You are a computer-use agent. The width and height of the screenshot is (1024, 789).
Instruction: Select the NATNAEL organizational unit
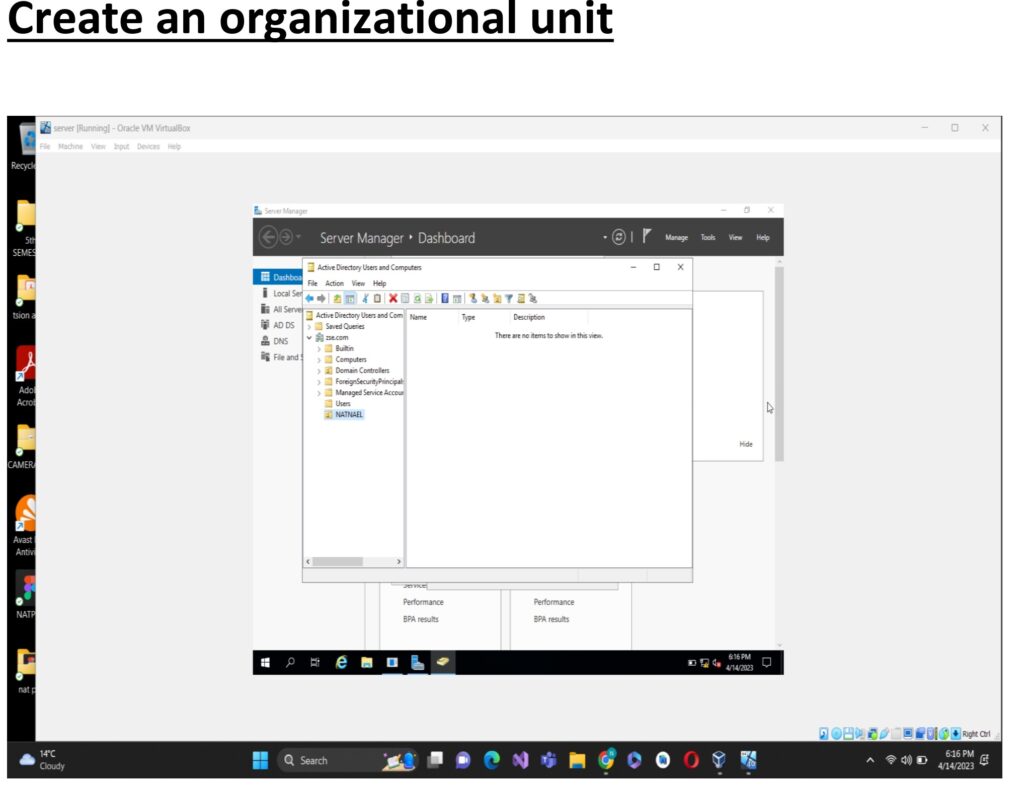click(x=349, y=415)
